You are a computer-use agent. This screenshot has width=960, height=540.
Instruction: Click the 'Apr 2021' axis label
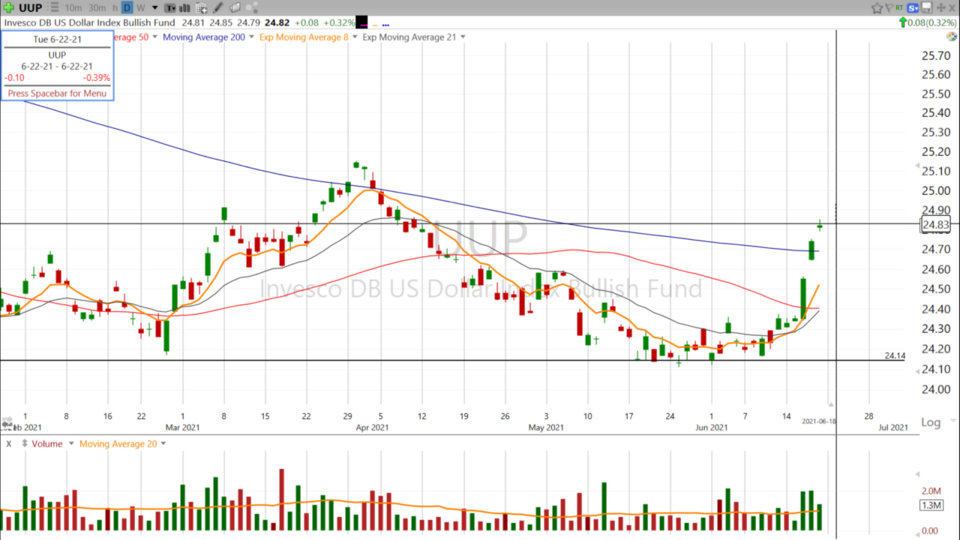click(x=372, y=427)
